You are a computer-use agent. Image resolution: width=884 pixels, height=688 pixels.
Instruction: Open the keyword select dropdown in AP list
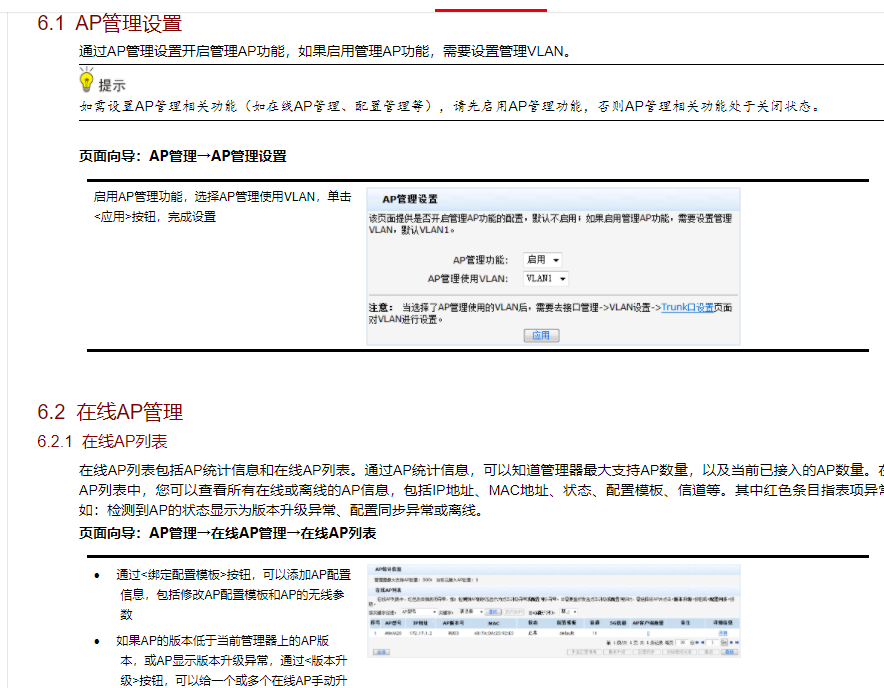(471, 612)
